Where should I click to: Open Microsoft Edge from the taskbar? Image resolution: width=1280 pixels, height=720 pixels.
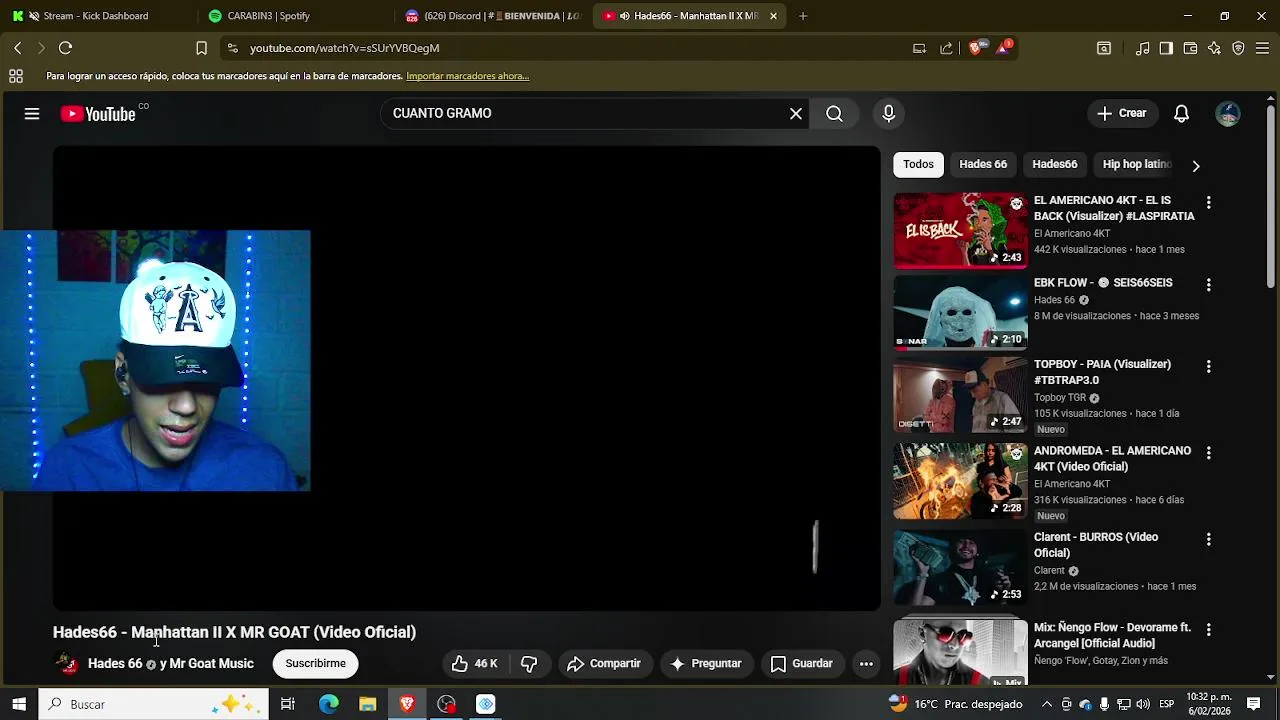(x=328, y=704)
